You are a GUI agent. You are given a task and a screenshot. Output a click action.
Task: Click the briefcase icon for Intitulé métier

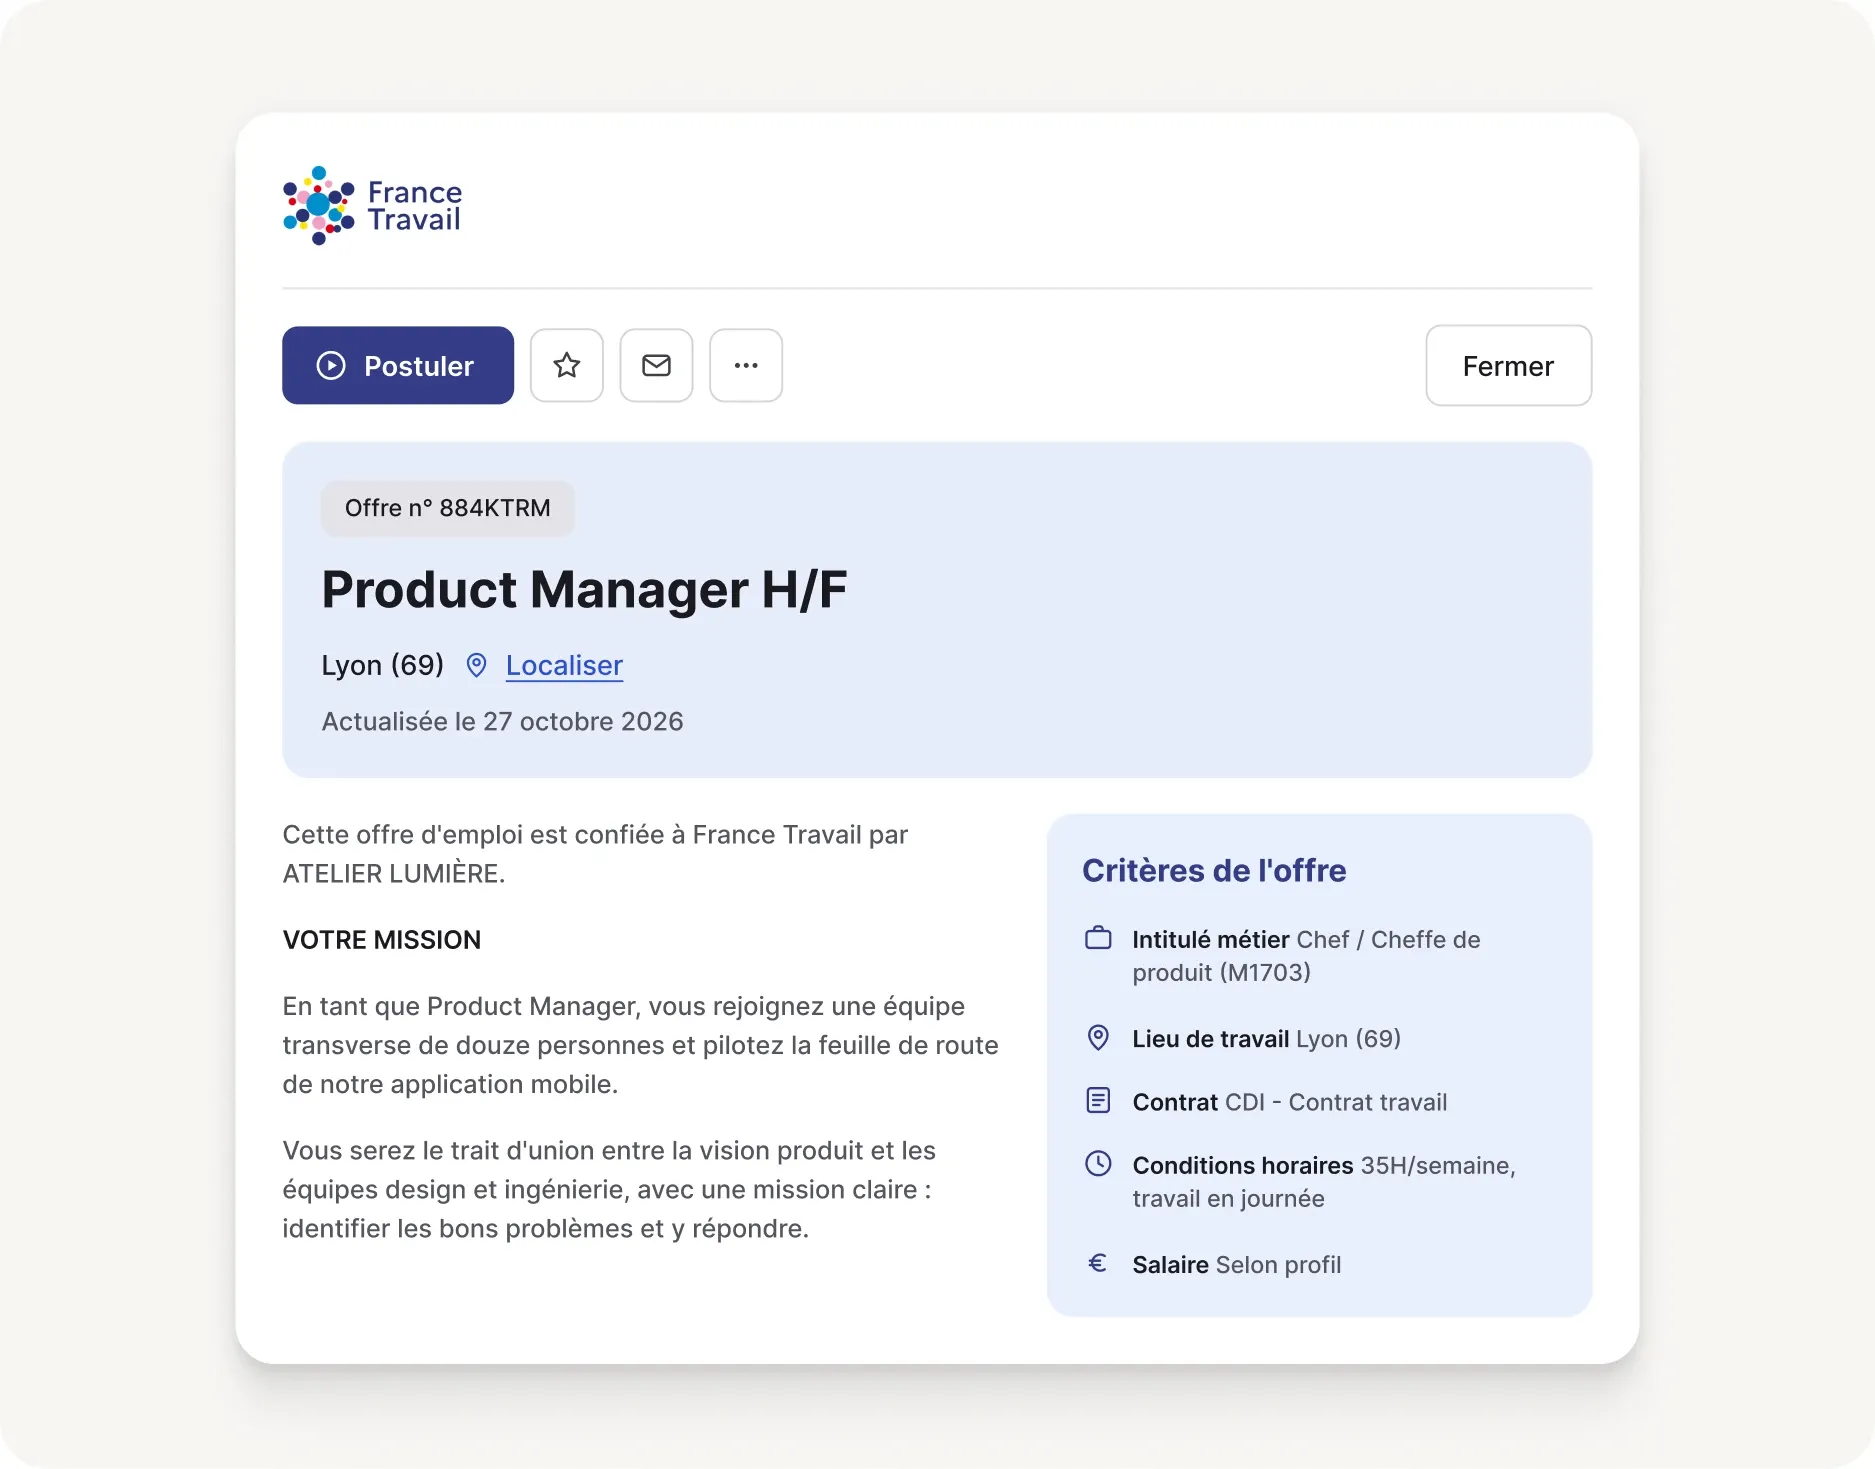(x=1098, y=938)
